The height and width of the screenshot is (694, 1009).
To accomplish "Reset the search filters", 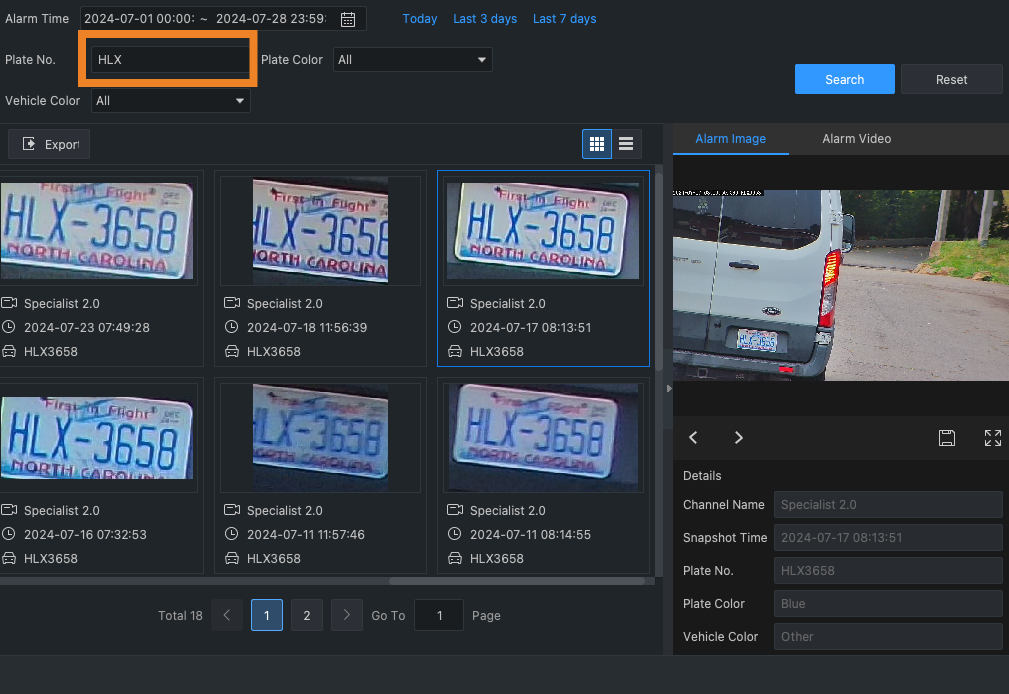I will click(951, 80).
